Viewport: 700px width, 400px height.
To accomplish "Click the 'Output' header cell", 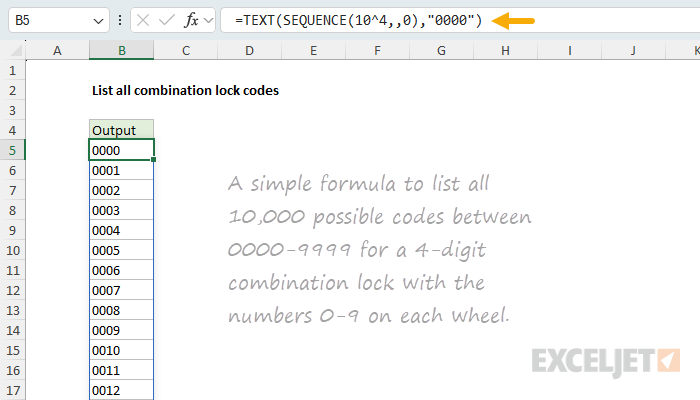I will pos(121,130).
